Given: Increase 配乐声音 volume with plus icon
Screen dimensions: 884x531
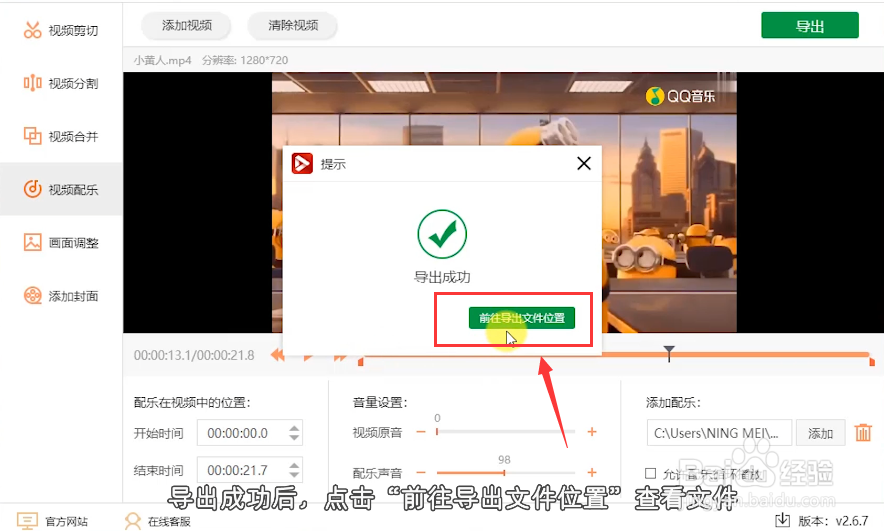Looking at the screenshot, I should coord(591,472).
